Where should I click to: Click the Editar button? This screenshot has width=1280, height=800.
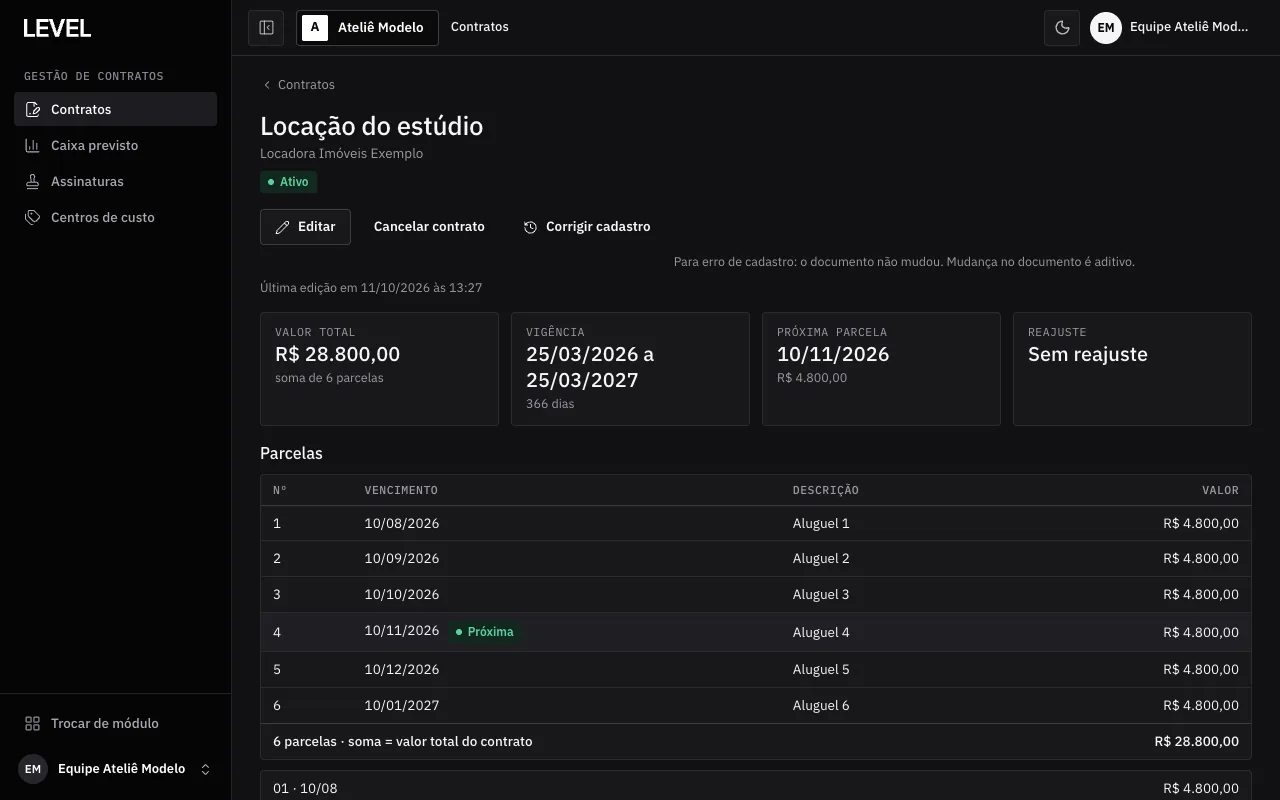coord(305,227)
